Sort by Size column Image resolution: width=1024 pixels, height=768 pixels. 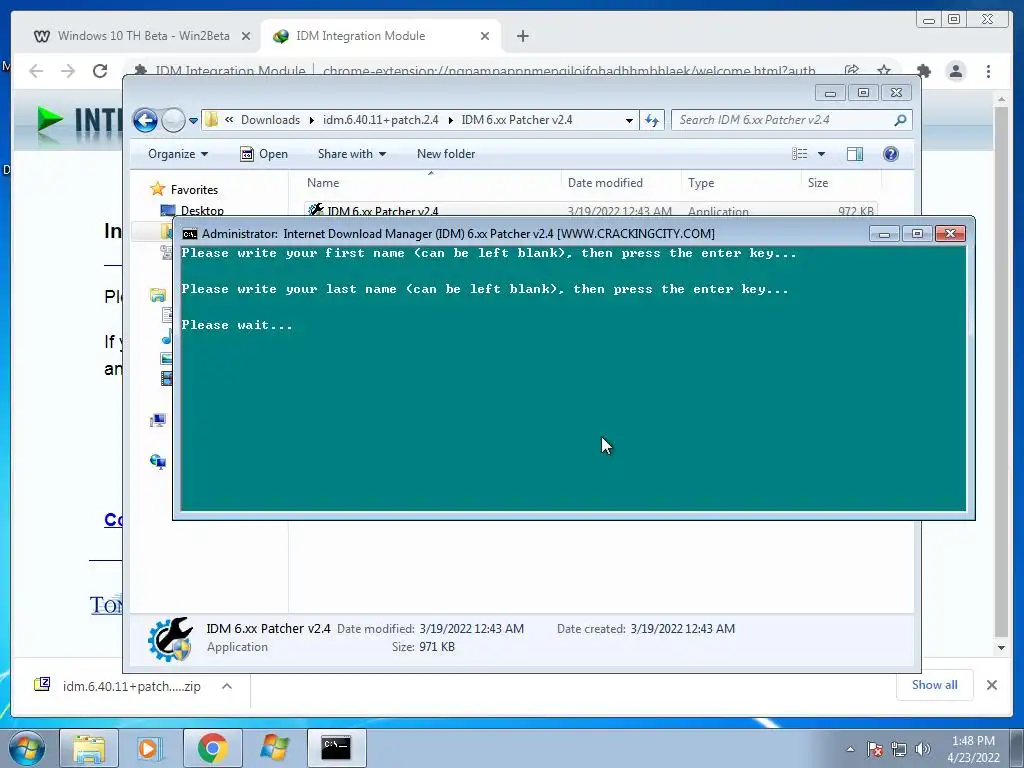click(841, 183)
